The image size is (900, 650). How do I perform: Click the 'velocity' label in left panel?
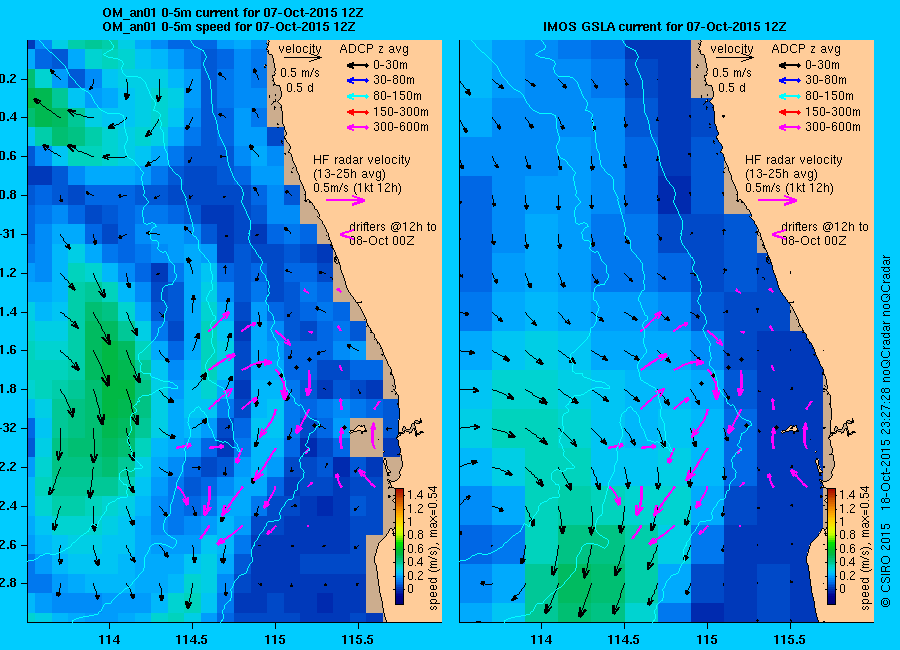pyautogui.click(x=300, y=49)
